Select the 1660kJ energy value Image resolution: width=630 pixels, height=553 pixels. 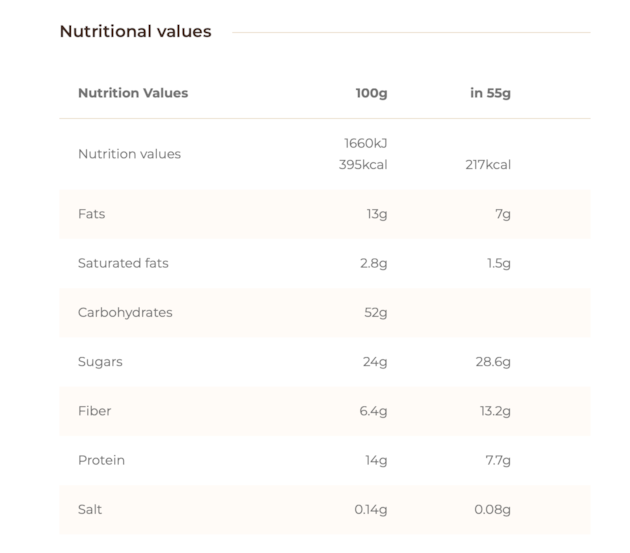[366, 143]
